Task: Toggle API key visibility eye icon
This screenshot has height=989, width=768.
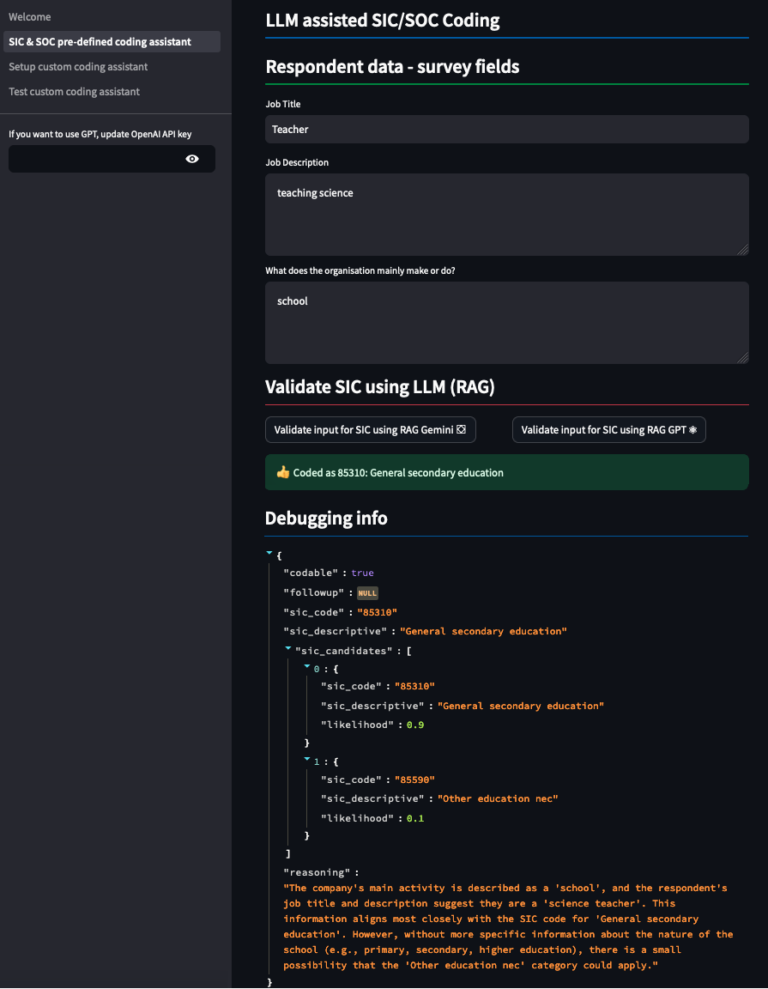Action: tap(192, 159)
